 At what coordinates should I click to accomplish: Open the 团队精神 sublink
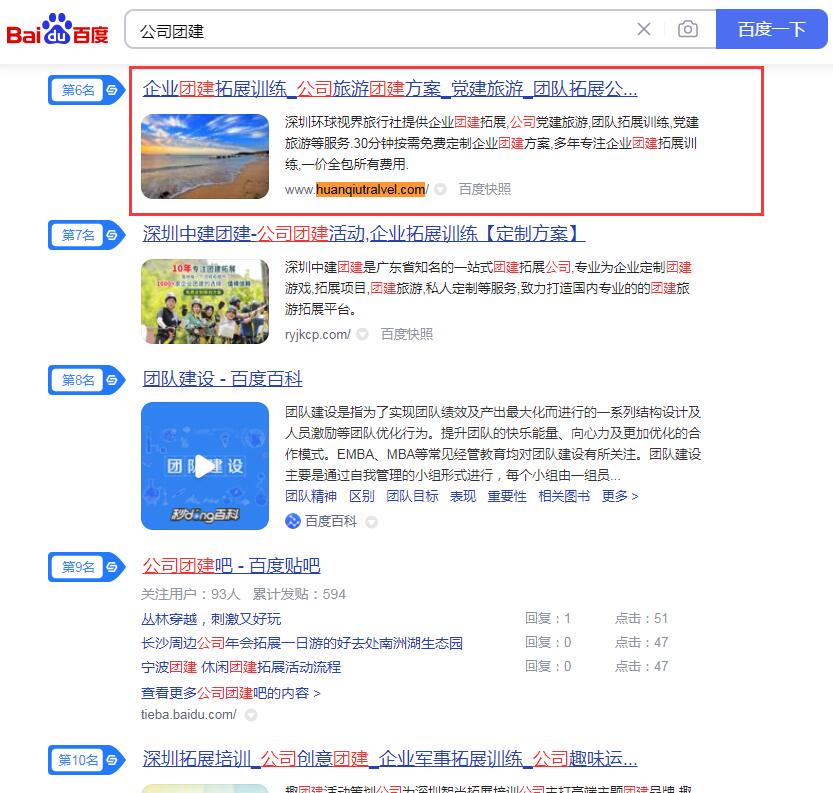coord(311,496)
